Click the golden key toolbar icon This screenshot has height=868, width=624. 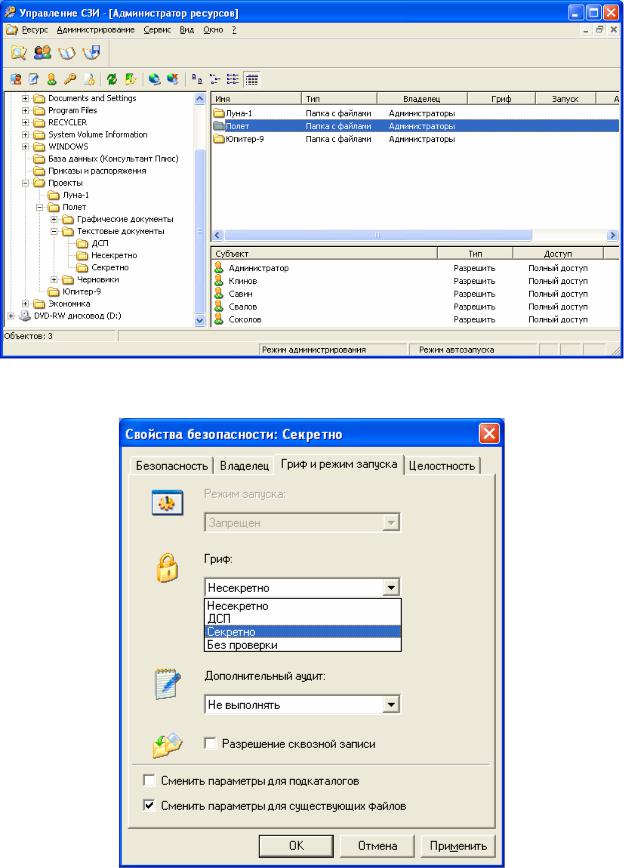[70, 79]
